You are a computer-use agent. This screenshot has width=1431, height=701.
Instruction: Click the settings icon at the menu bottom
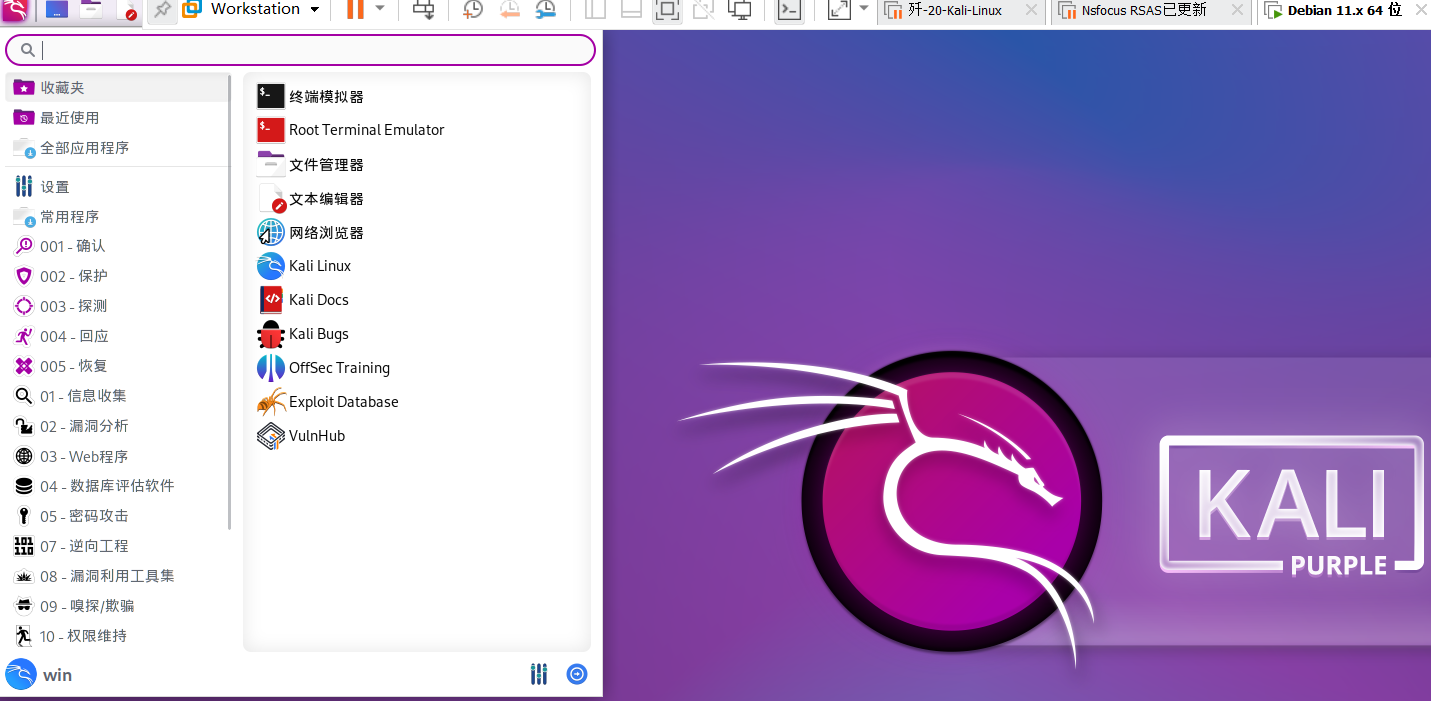click(x=539, y=674)
